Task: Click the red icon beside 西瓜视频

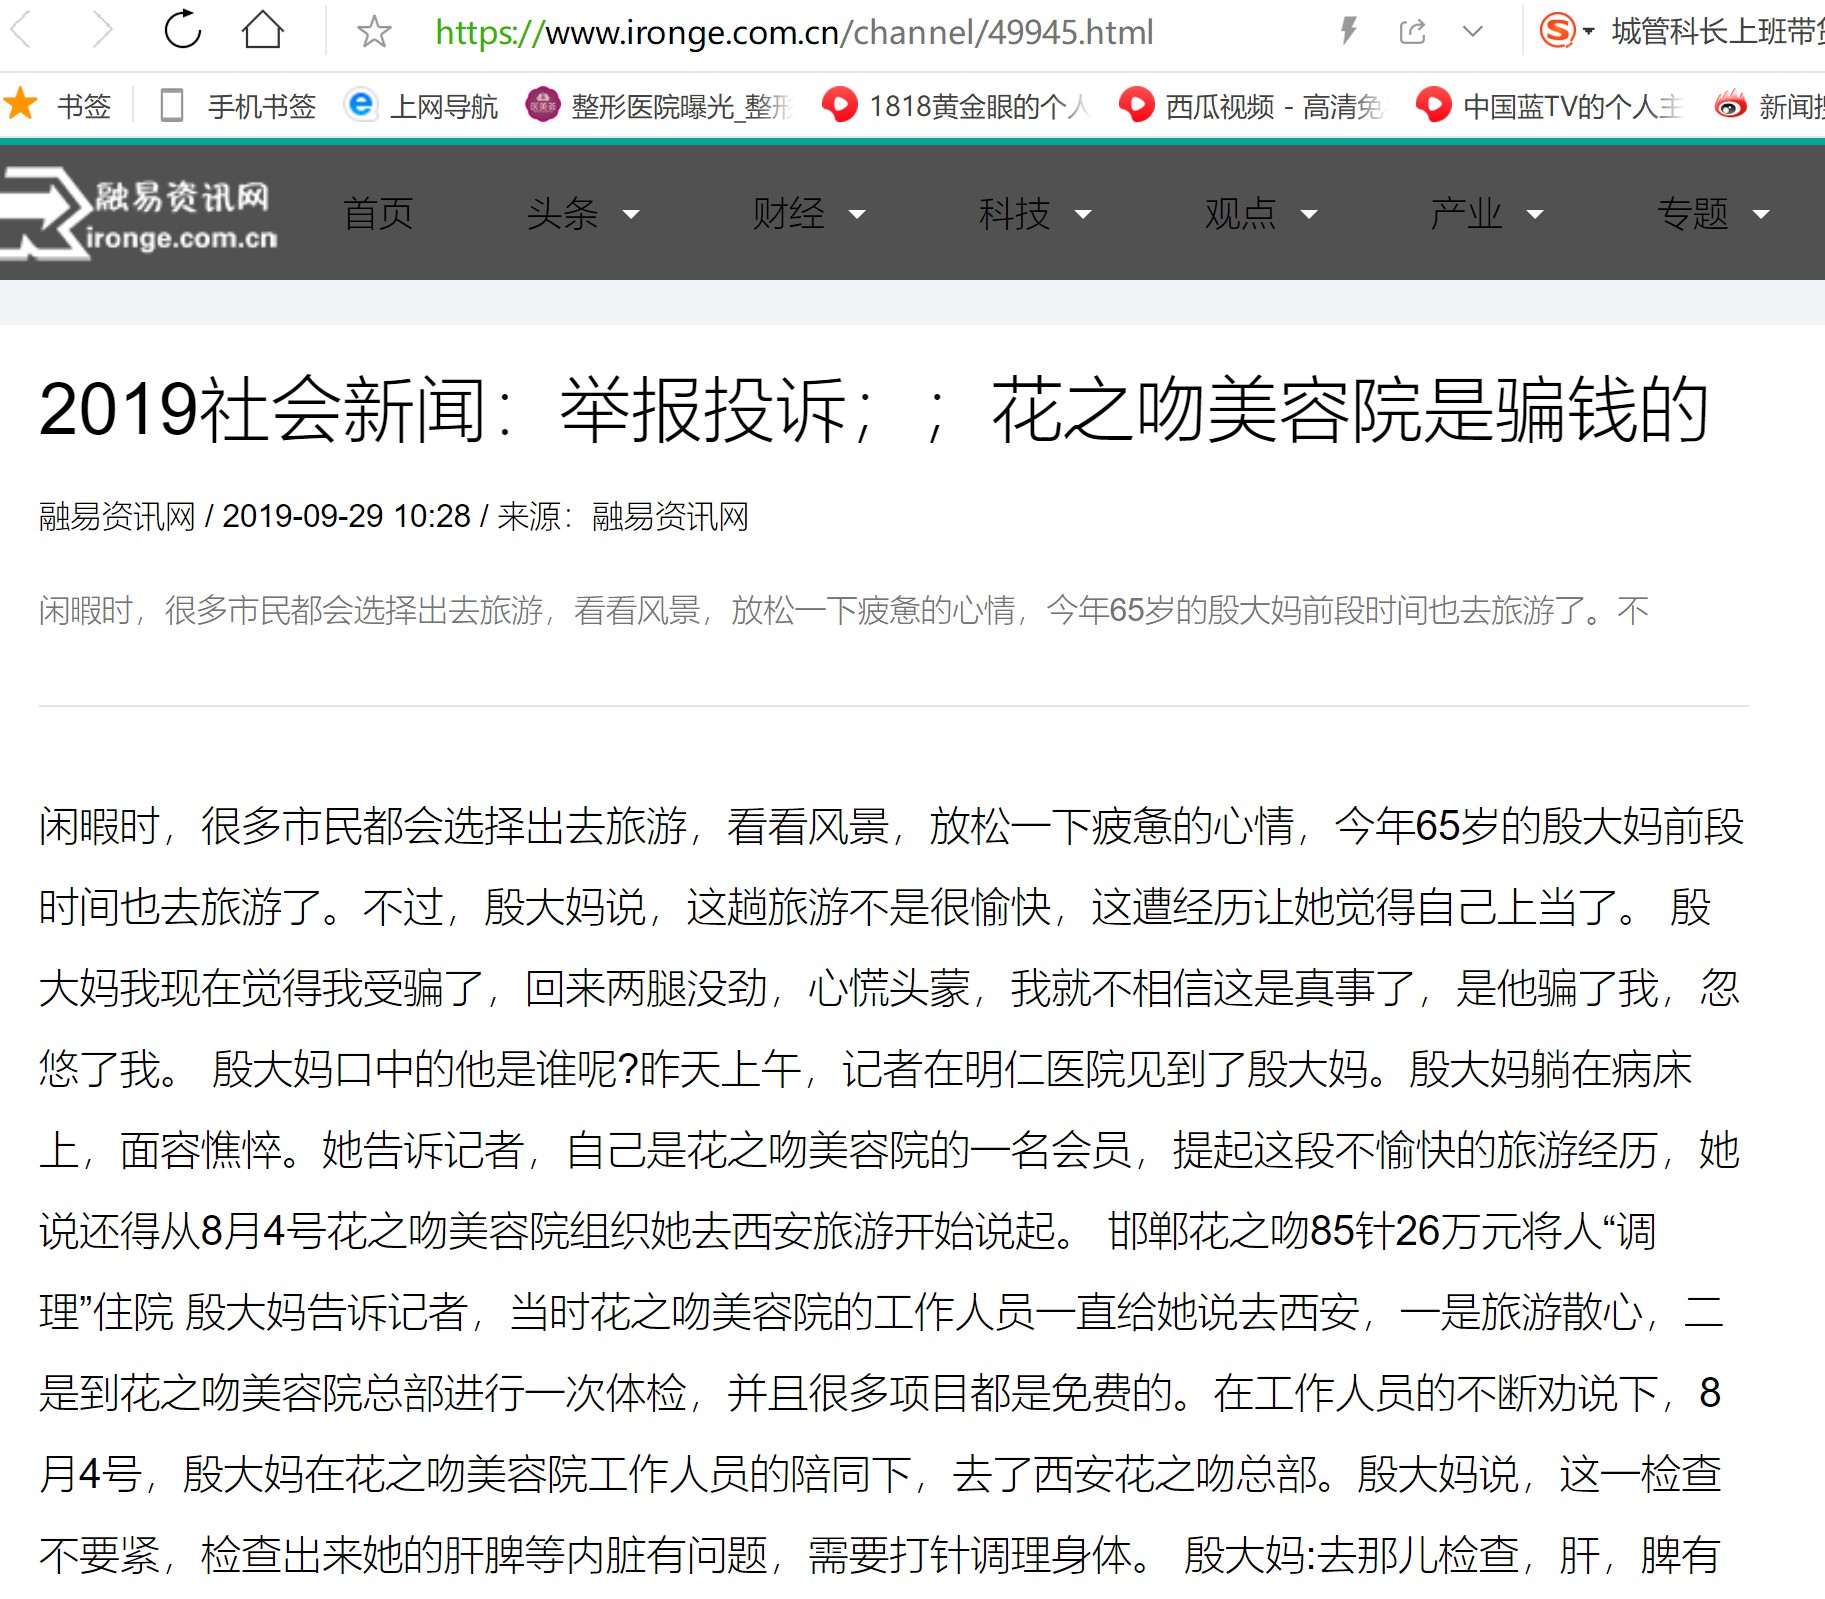Action: point(1136,104)
